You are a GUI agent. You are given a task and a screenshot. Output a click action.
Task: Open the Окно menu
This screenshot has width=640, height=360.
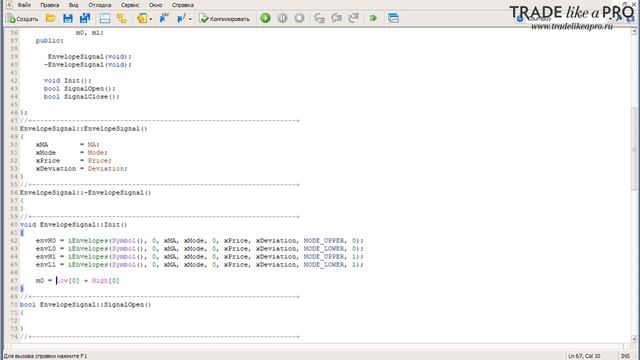156,5
